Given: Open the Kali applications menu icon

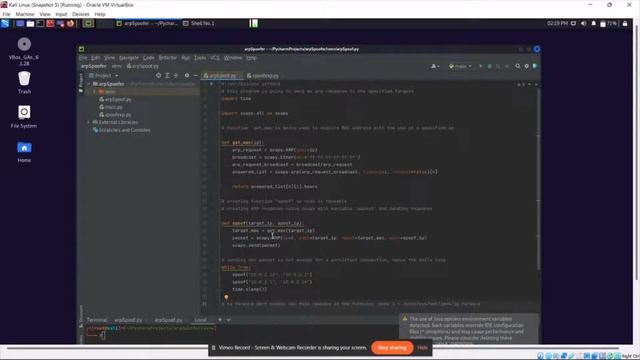Looking at the screenshot, I should click(x=5, y=24).
